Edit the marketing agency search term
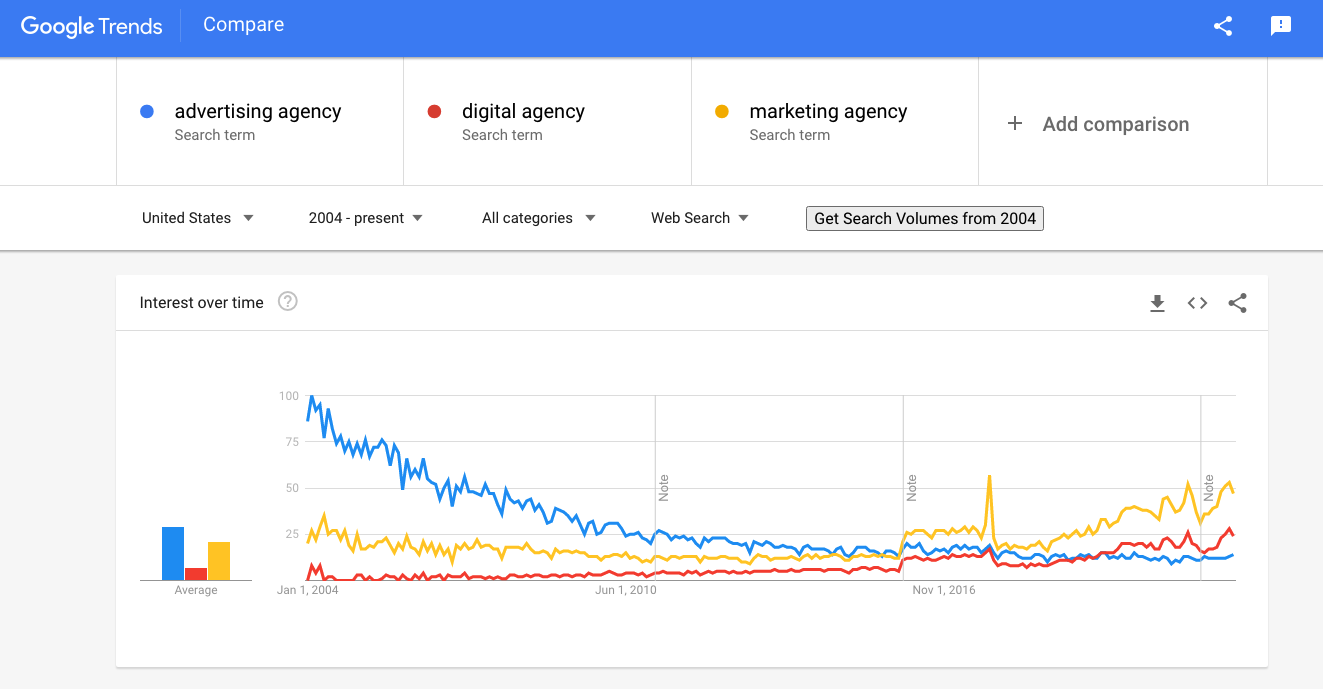 (828, 112)
